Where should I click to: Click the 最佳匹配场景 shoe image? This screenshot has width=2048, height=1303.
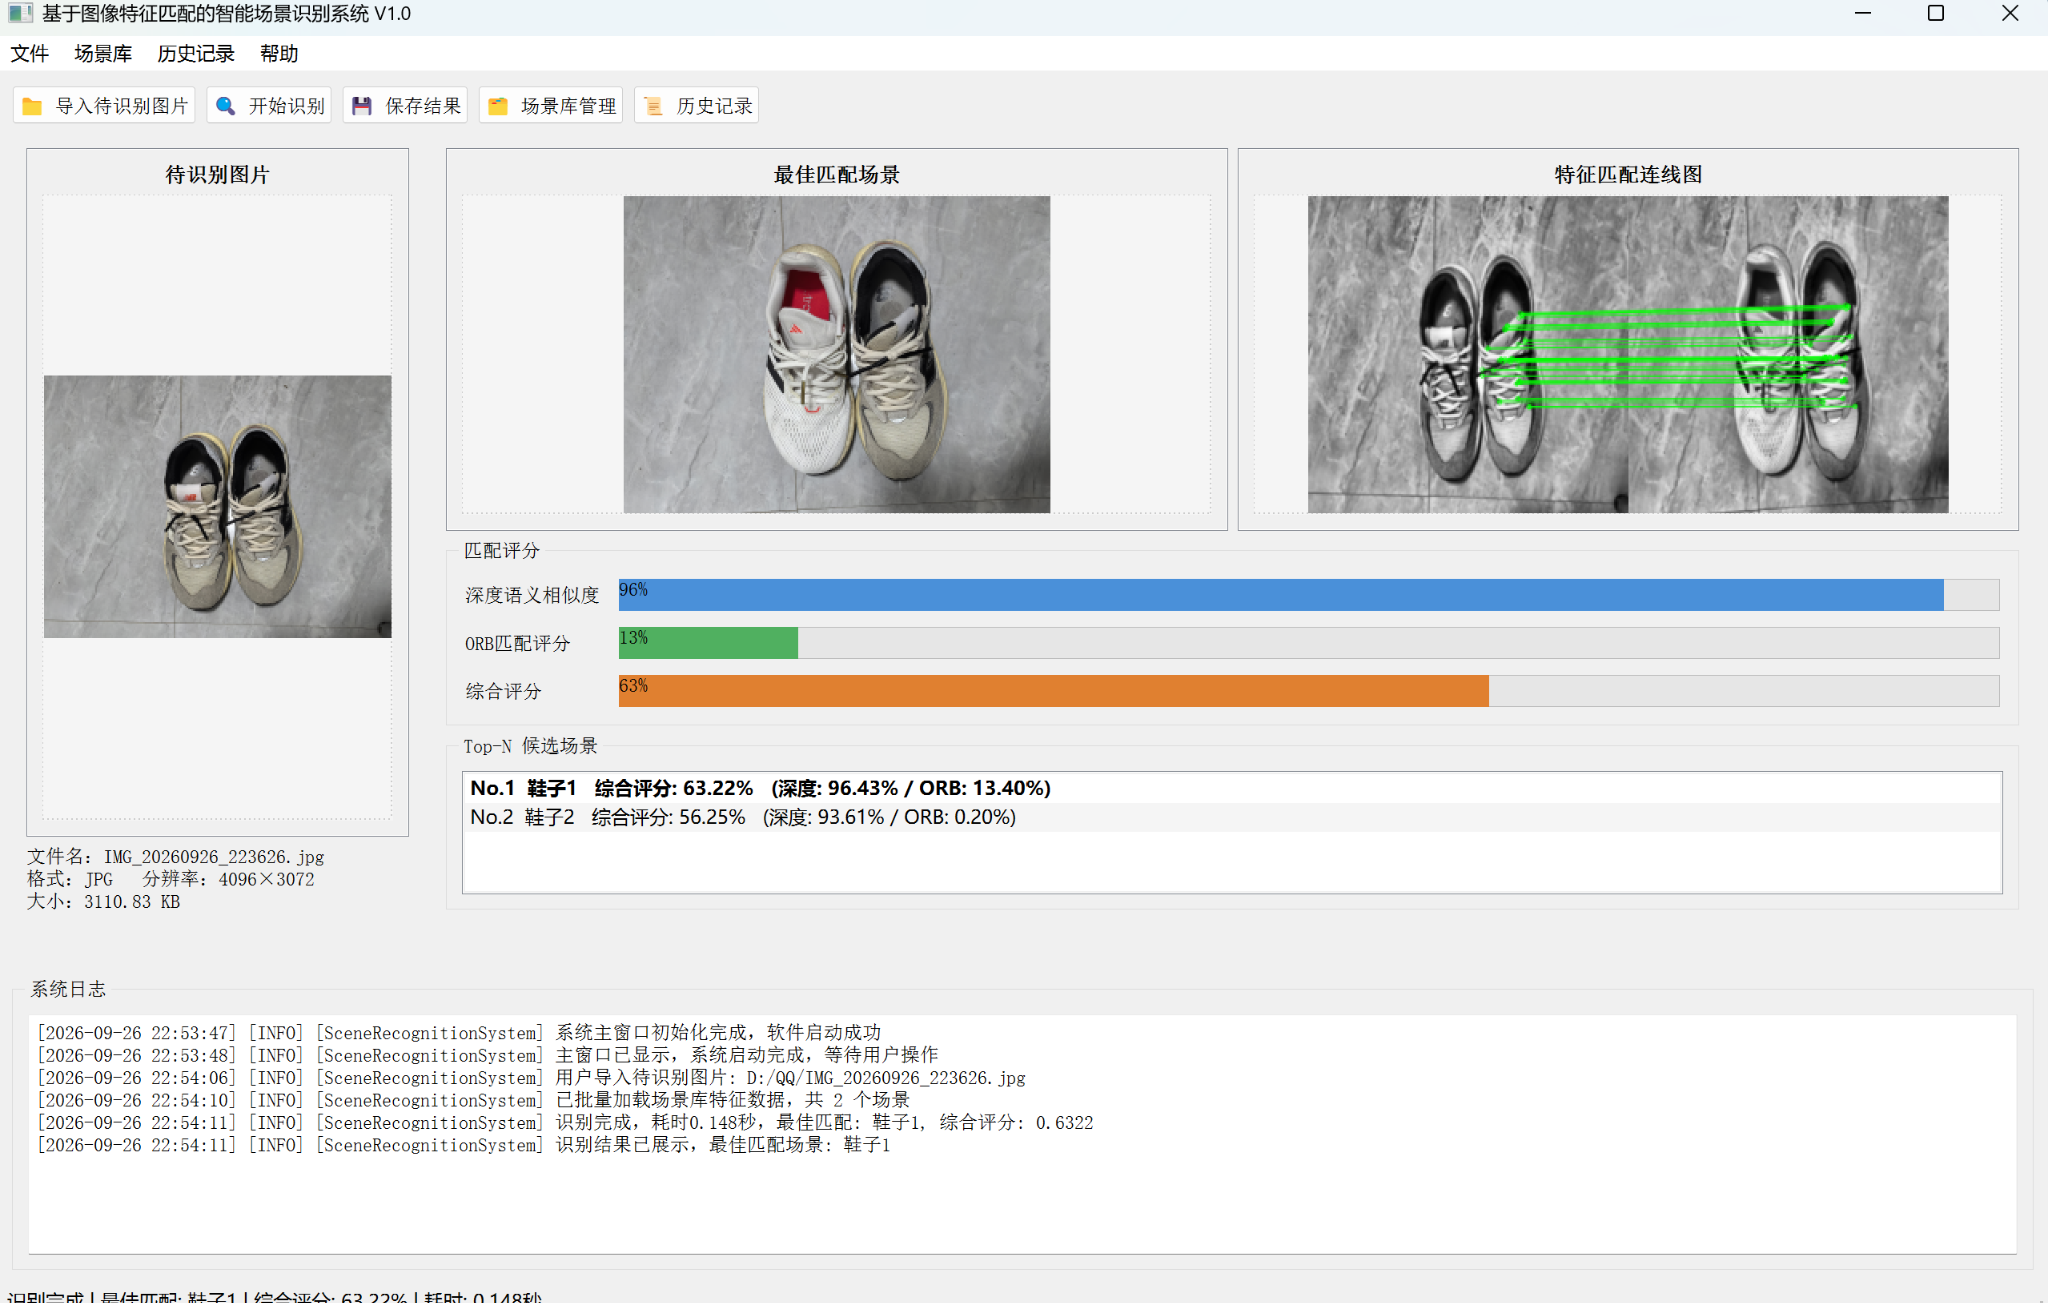point(837,354)
